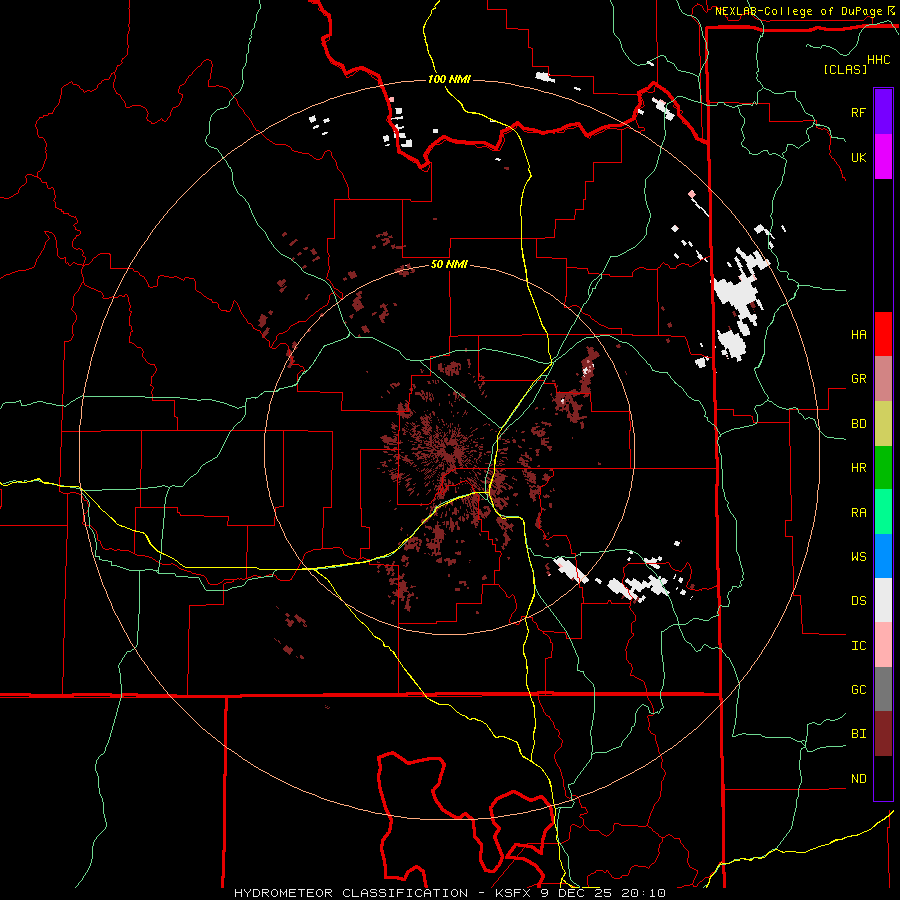Click the Hydrometeor Classification KSFX title text
The height and width of the screenshot is (900, 900).
449,893
